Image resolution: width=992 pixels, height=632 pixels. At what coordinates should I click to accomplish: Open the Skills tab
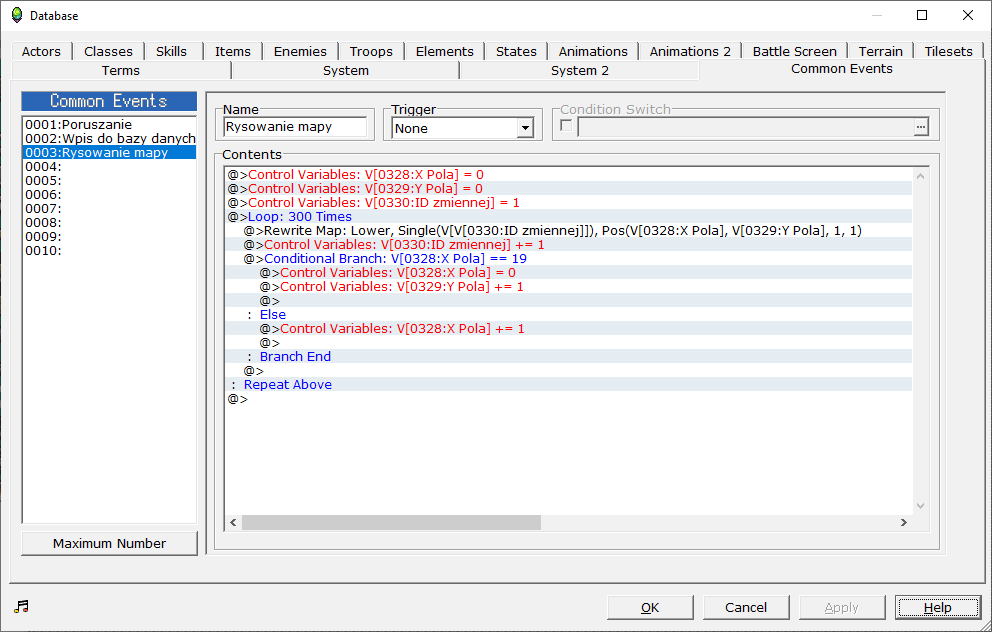pos(171,51)
